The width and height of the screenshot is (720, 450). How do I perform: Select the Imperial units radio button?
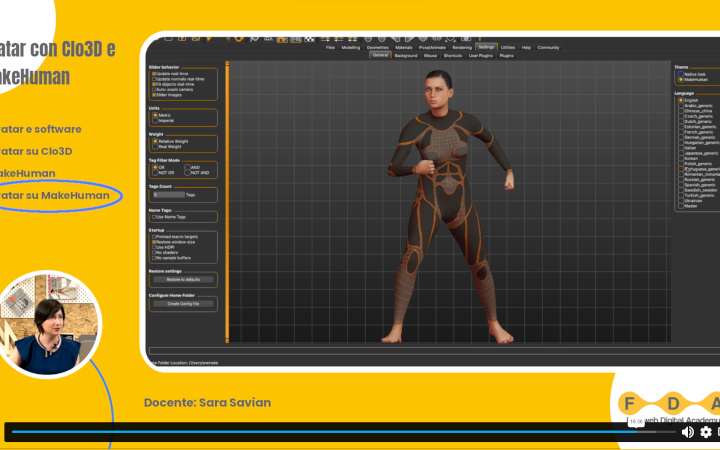[154, 121]
